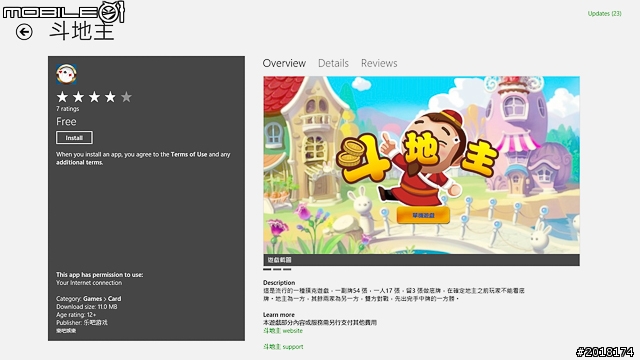Select the first screenshot page indicator
The width and height of the screenshot is (640, 360).
(267, 269)
